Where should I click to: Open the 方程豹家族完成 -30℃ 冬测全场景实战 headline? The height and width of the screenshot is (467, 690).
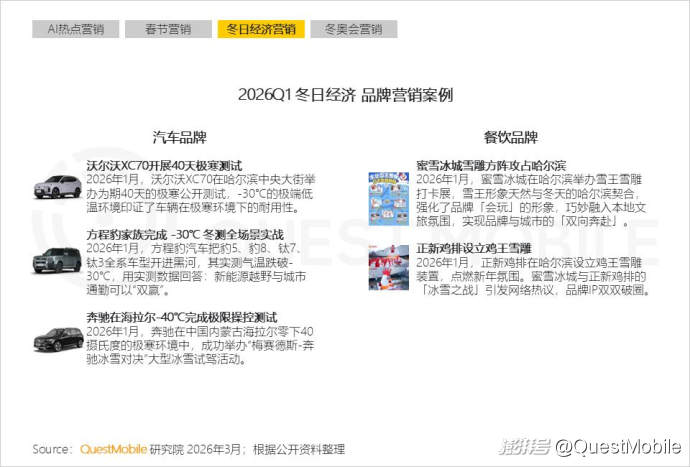pos(182,234)
